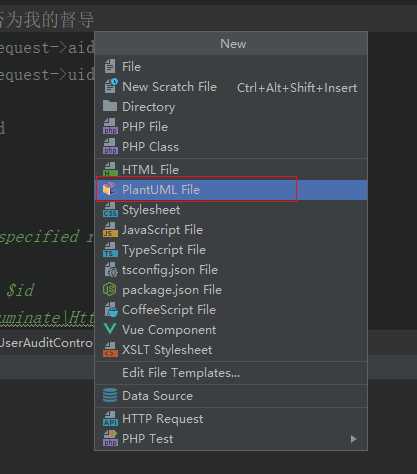
Task: Click the Directory folder icon
Action: coord(110,106)
